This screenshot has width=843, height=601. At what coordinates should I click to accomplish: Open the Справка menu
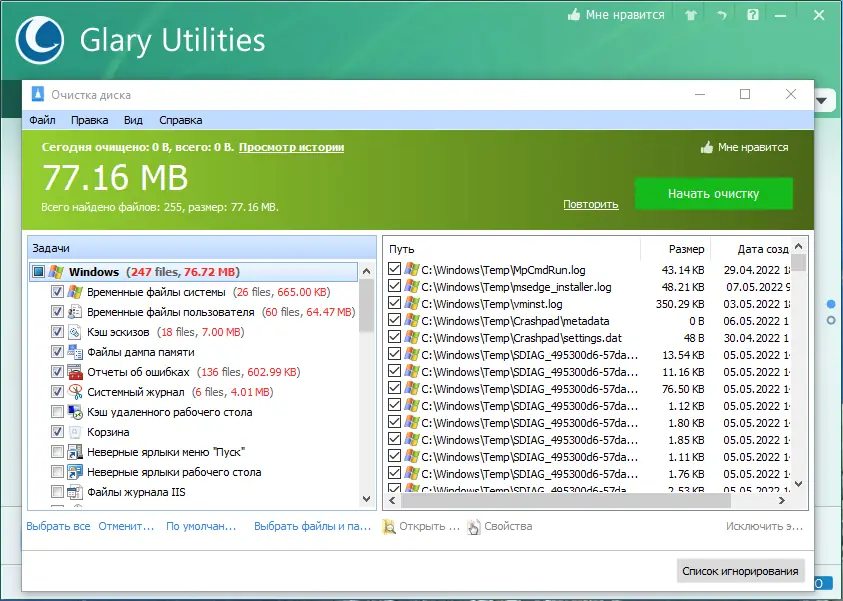click(181, 120)
